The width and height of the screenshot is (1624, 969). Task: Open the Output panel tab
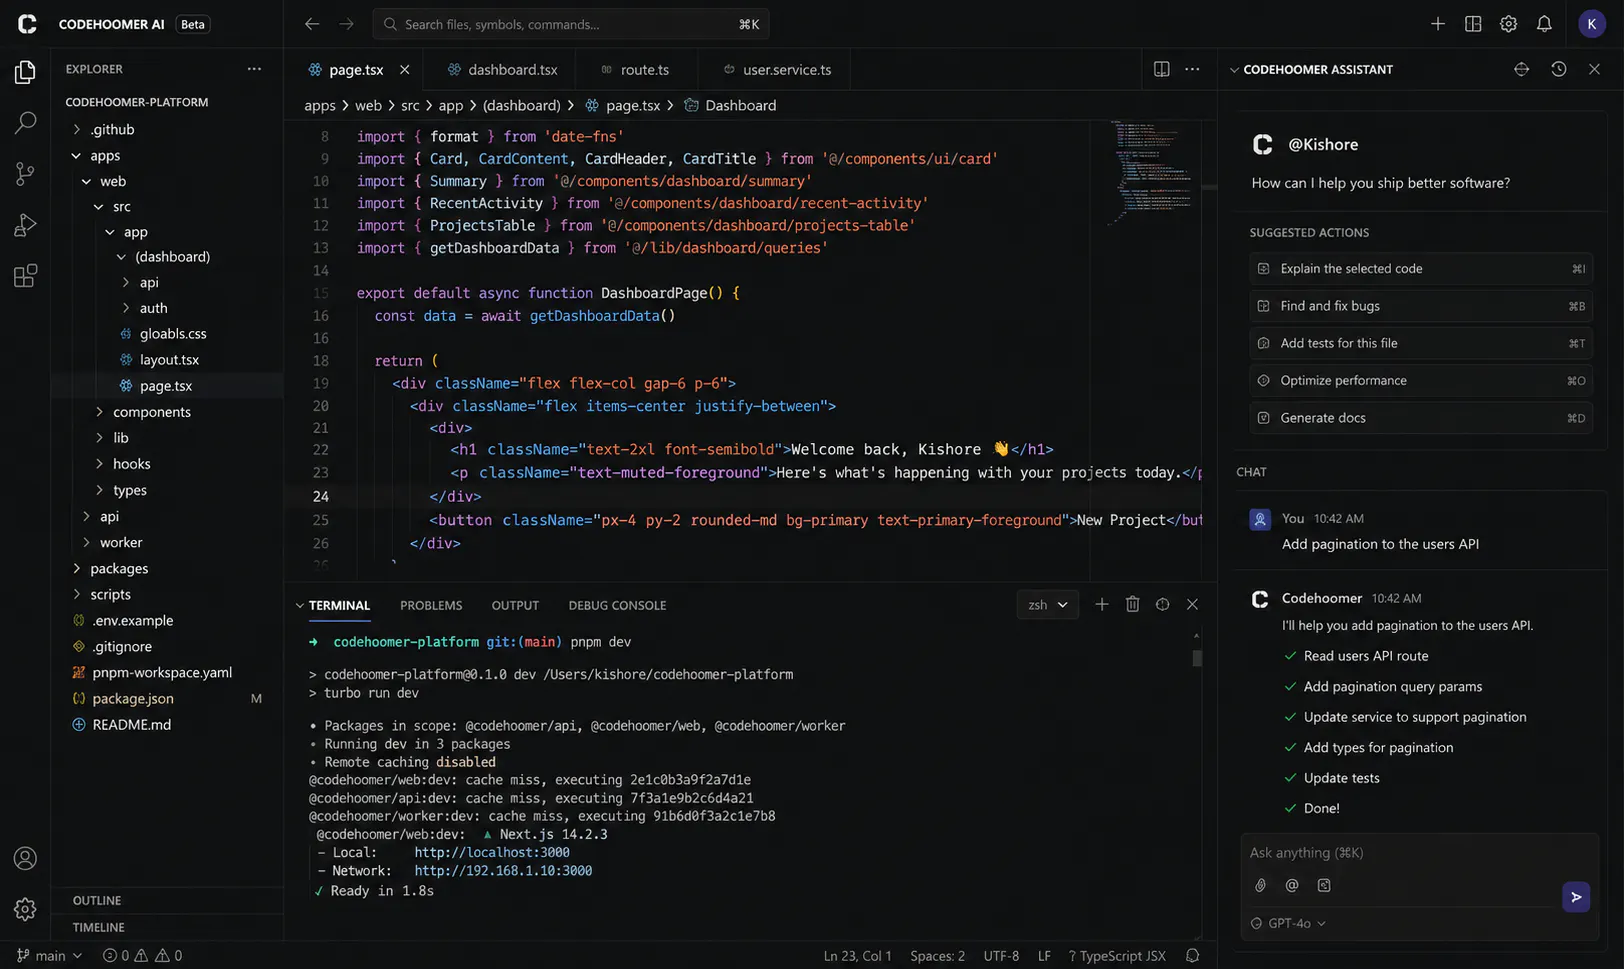pyautogui.click(x=515, y=605)
